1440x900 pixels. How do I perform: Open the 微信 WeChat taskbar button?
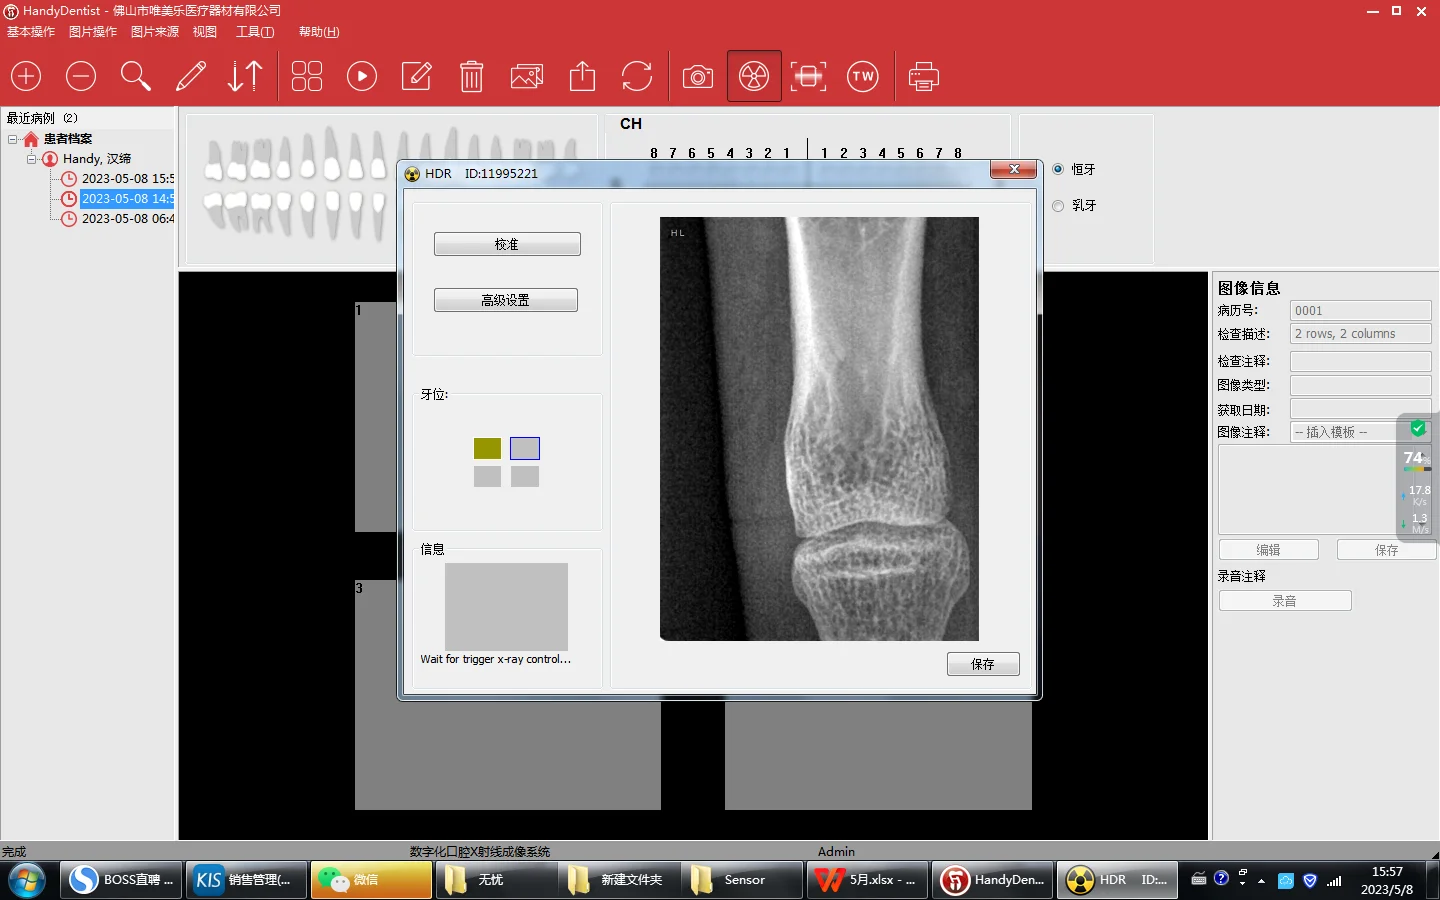371,880
